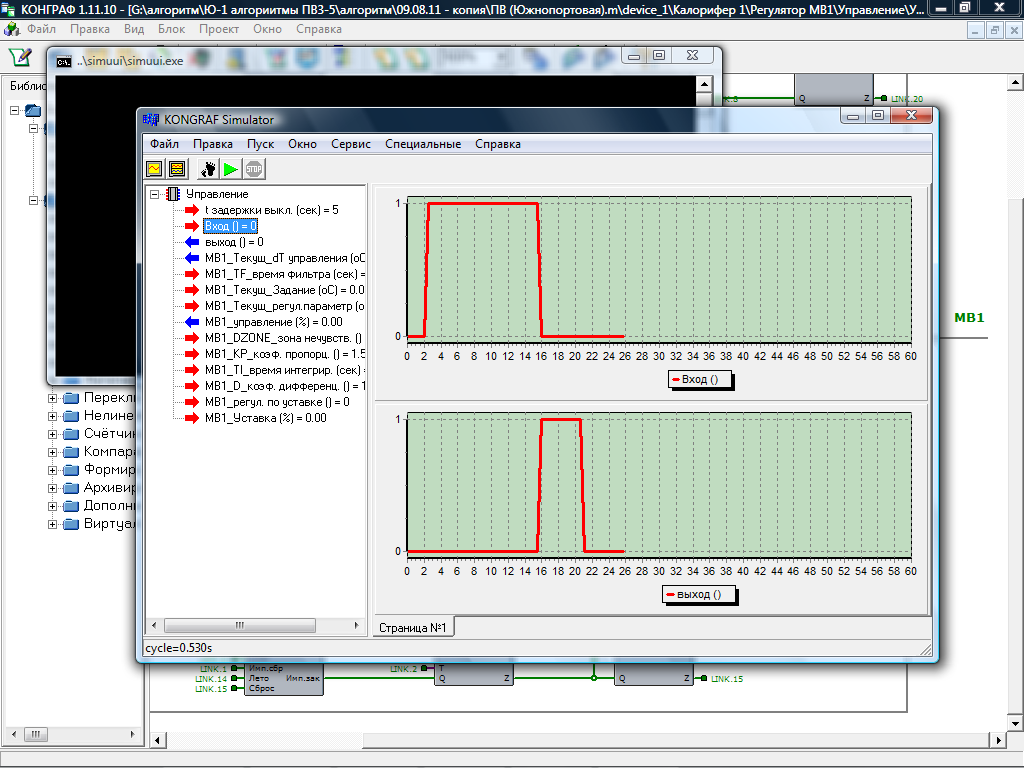The height and width of the screenshot is (768, 1024).
Task: Click right arrow of library panel scrollbar
Action: pyautogui.click(x=133, y=734)
